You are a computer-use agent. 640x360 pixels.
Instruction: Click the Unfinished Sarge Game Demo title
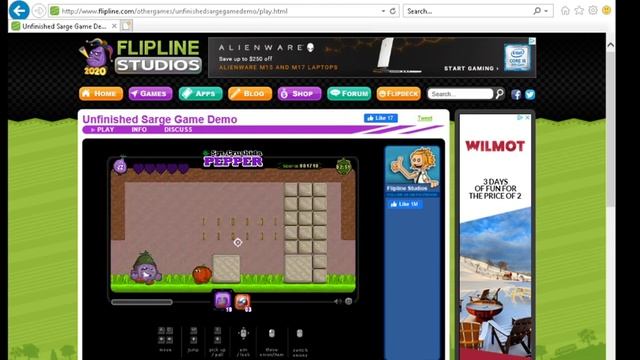pos(160,119)
